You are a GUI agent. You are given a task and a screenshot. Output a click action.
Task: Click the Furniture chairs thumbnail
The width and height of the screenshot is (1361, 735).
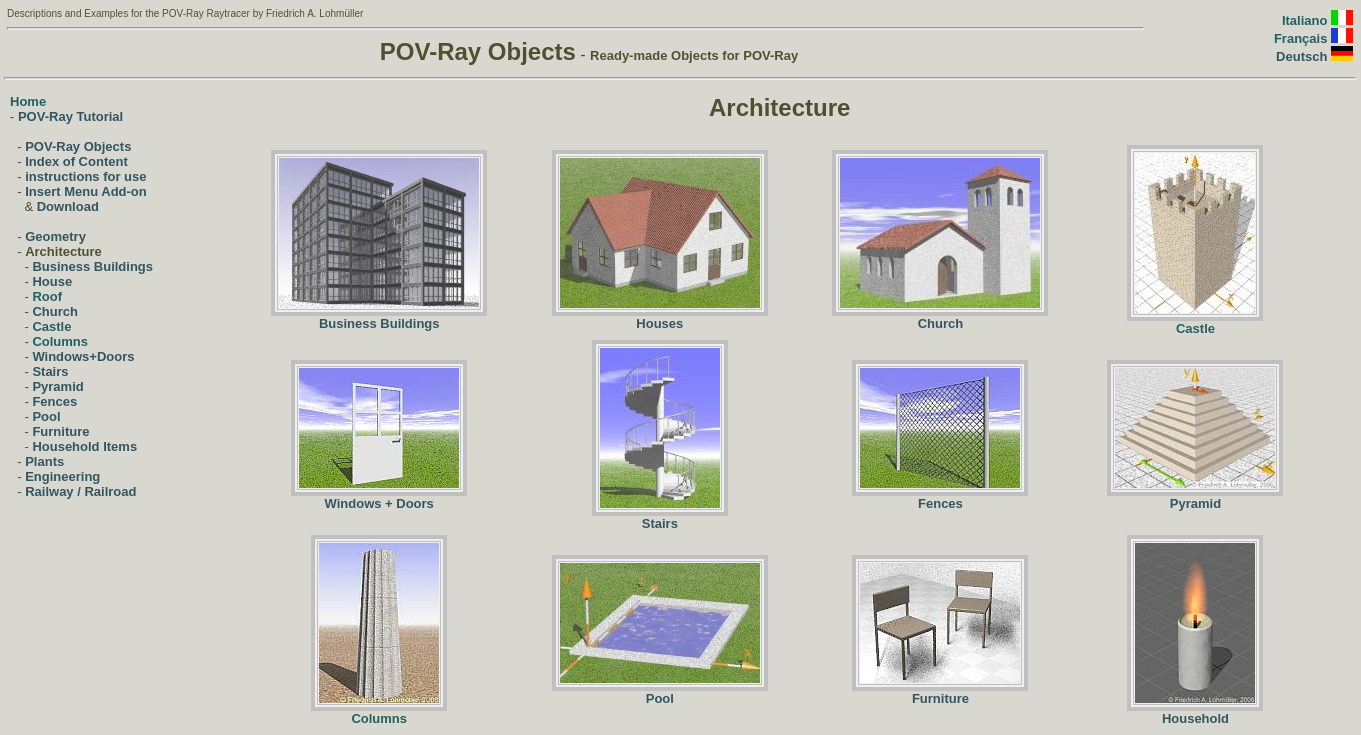click(939, 623)
